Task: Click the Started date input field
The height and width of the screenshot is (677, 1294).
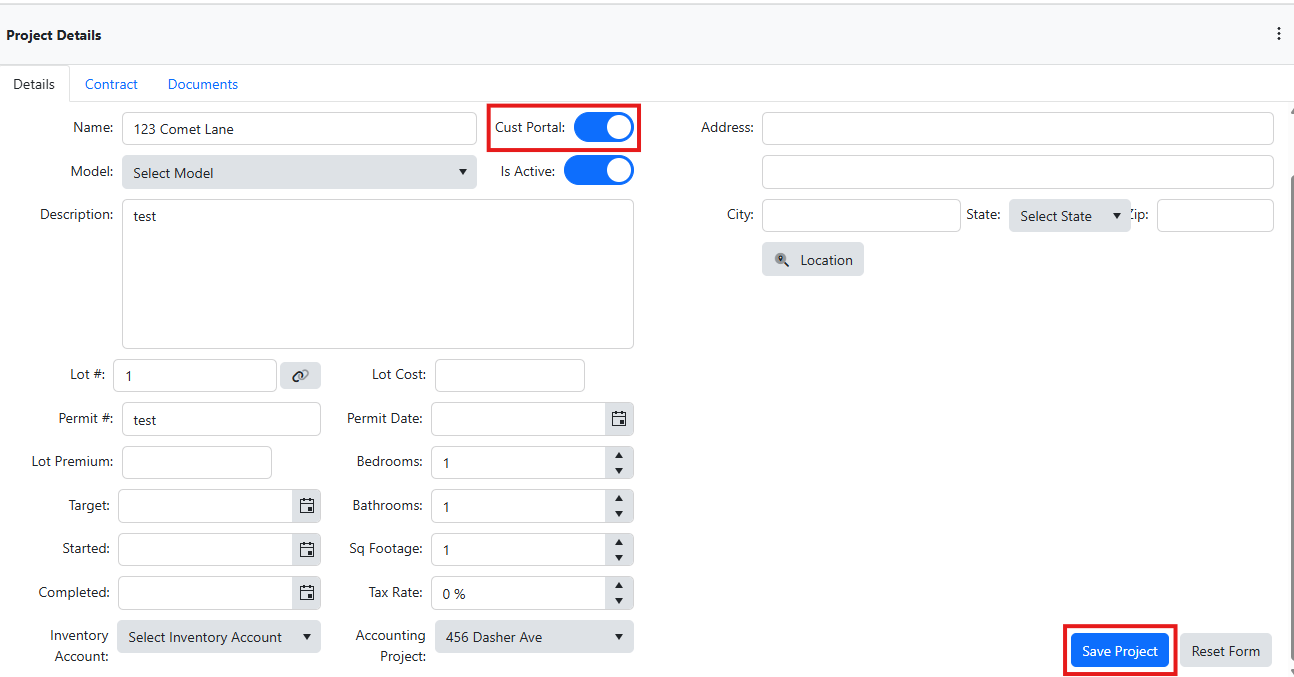Action: click(x=205, y=549)
